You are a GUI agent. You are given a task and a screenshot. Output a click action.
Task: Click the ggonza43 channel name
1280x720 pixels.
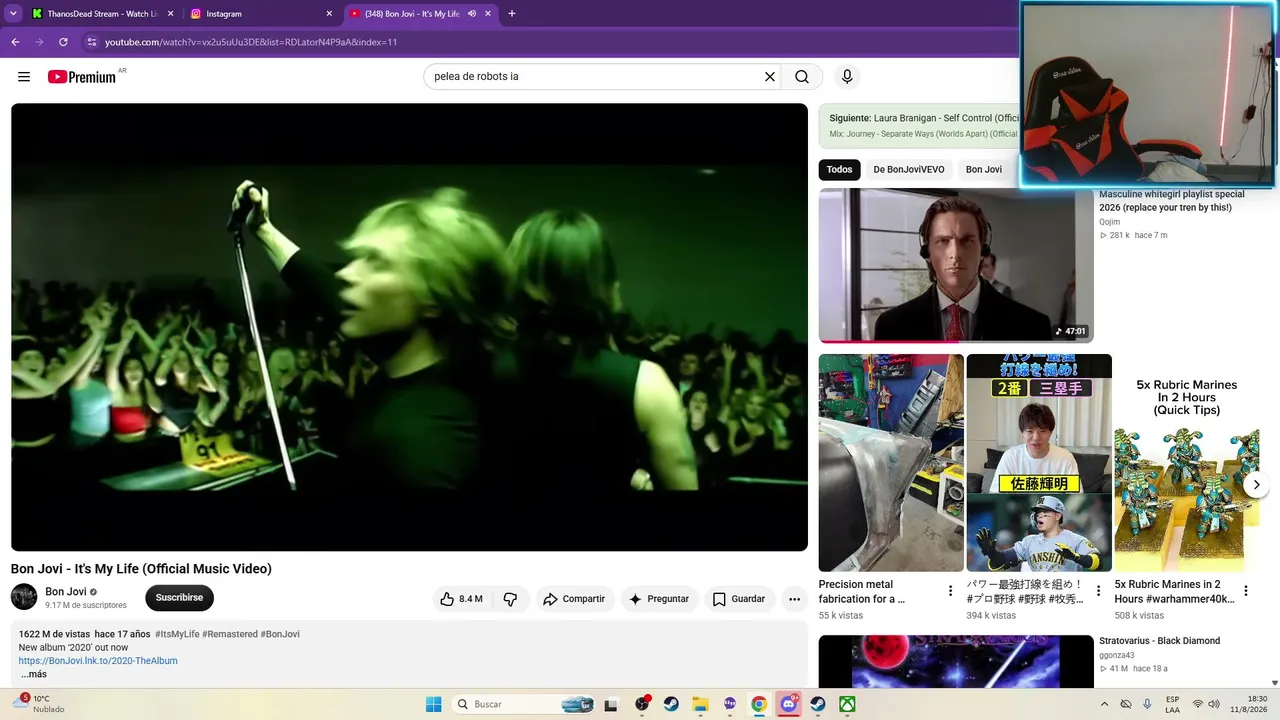coord(1119,655)
